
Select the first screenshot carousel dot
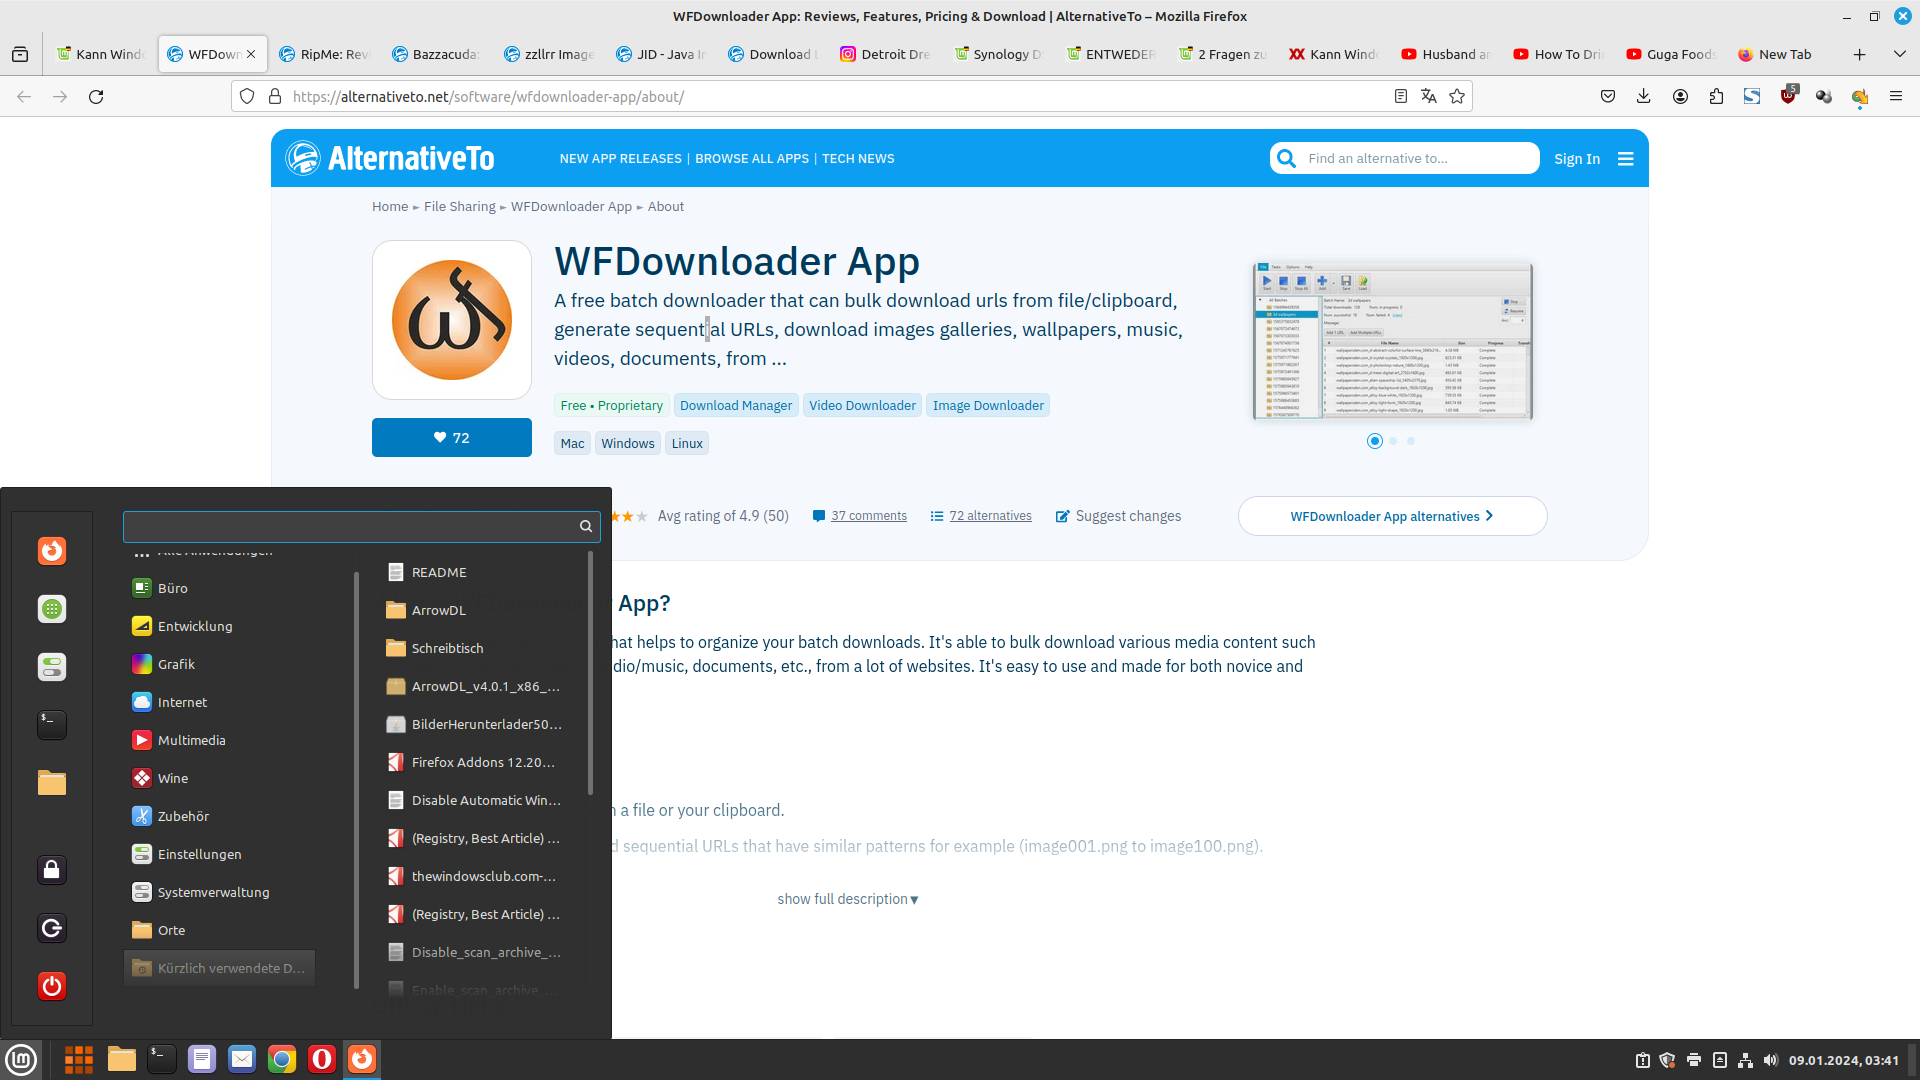1375,441
